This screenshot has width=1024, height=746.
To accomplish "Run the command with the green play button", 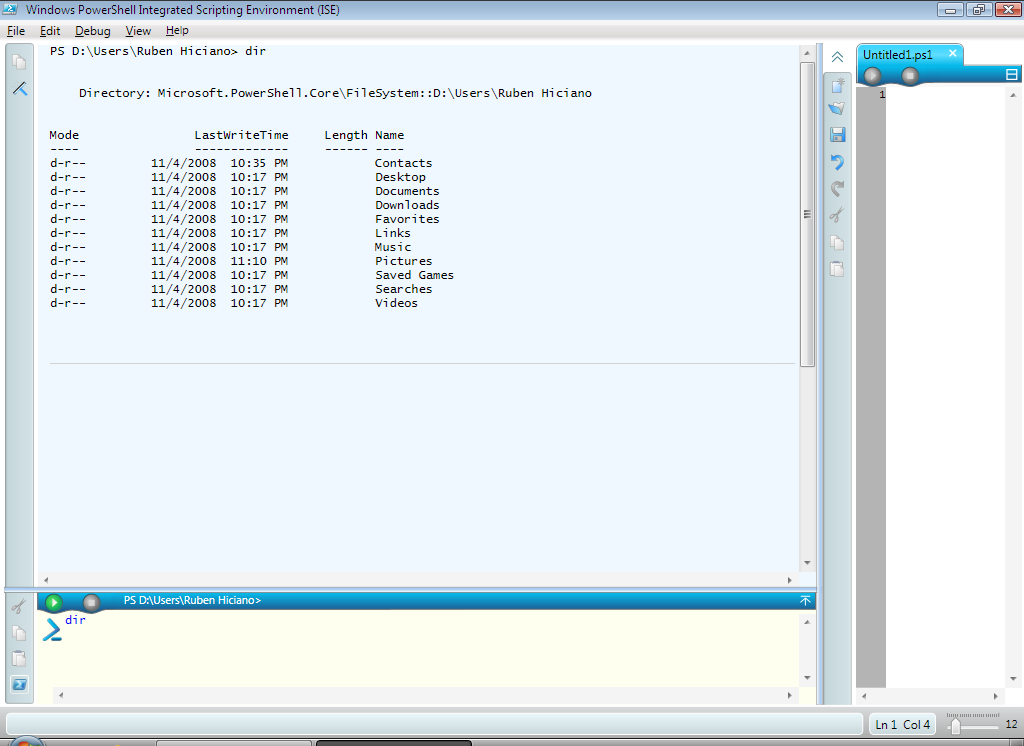I will [54, 602].
